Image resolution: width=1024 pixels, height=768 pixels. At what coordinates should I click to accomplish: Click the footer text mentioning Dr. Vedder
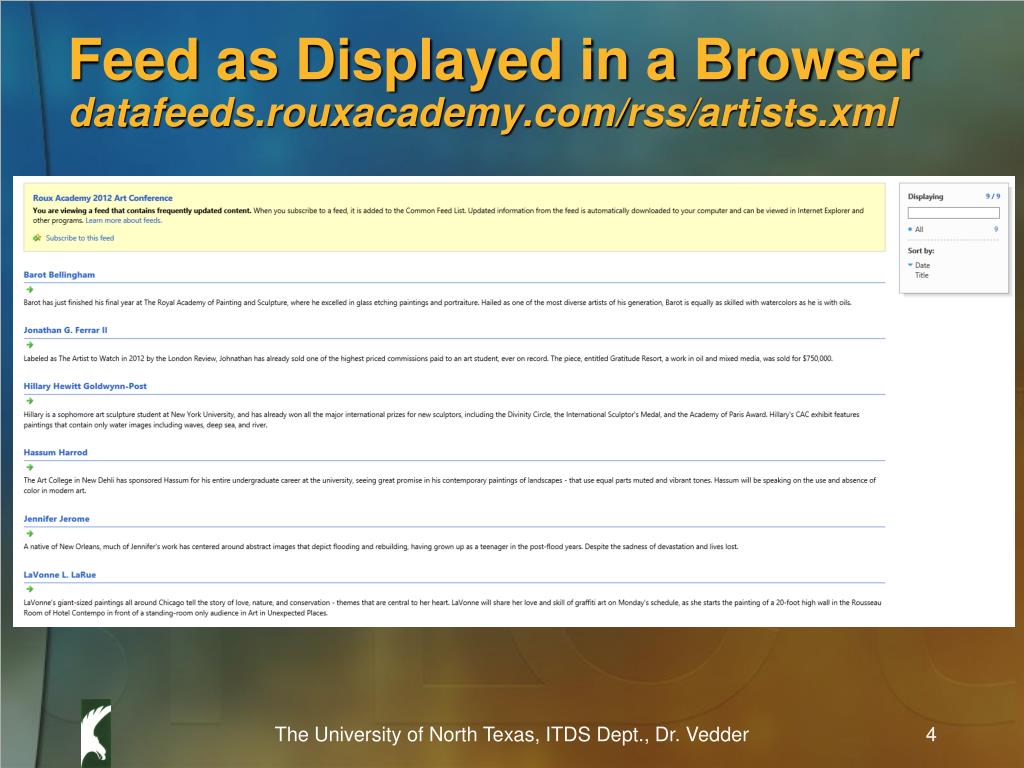pos(511,735)
